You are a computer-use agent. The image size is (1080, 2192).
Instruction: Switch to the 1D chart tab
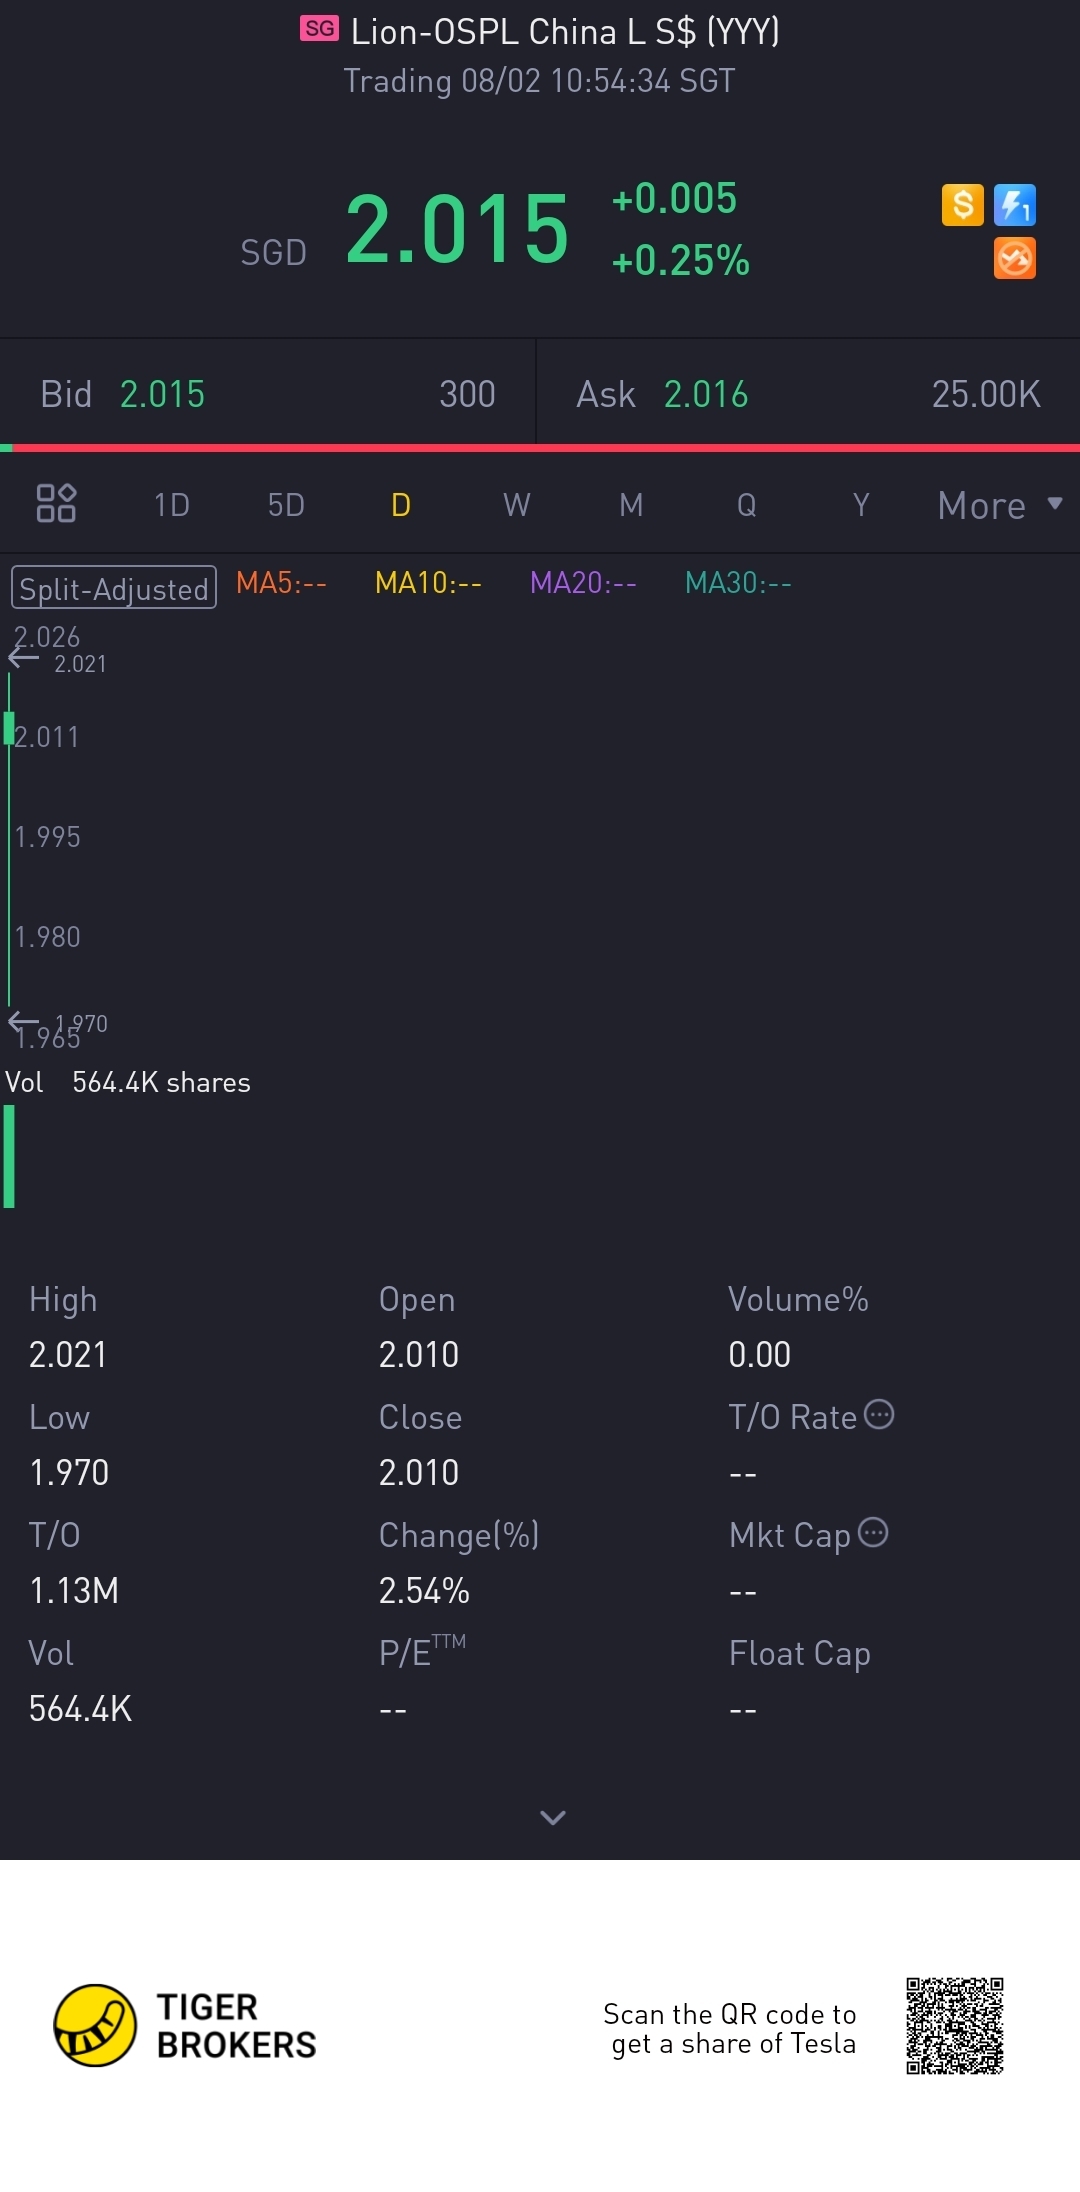coord(171,505)
